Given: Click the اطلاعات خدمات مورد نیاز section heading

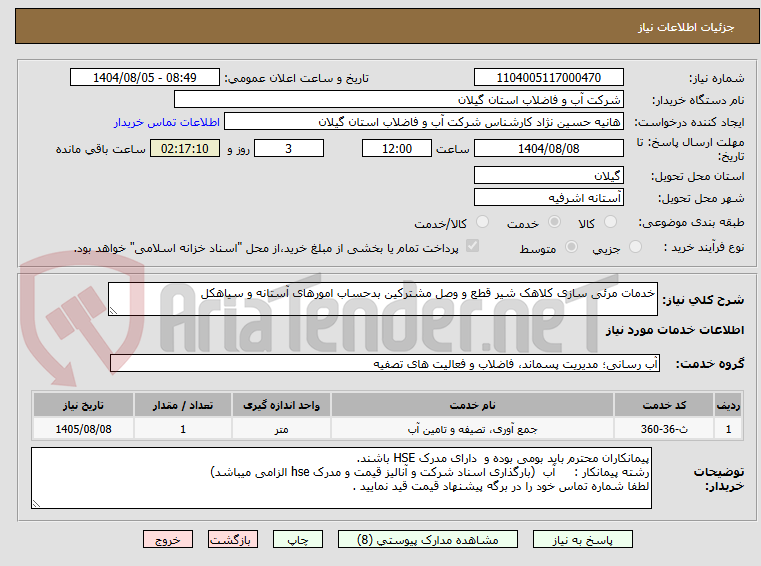Looking at the screenshot, I should [675, 330].
